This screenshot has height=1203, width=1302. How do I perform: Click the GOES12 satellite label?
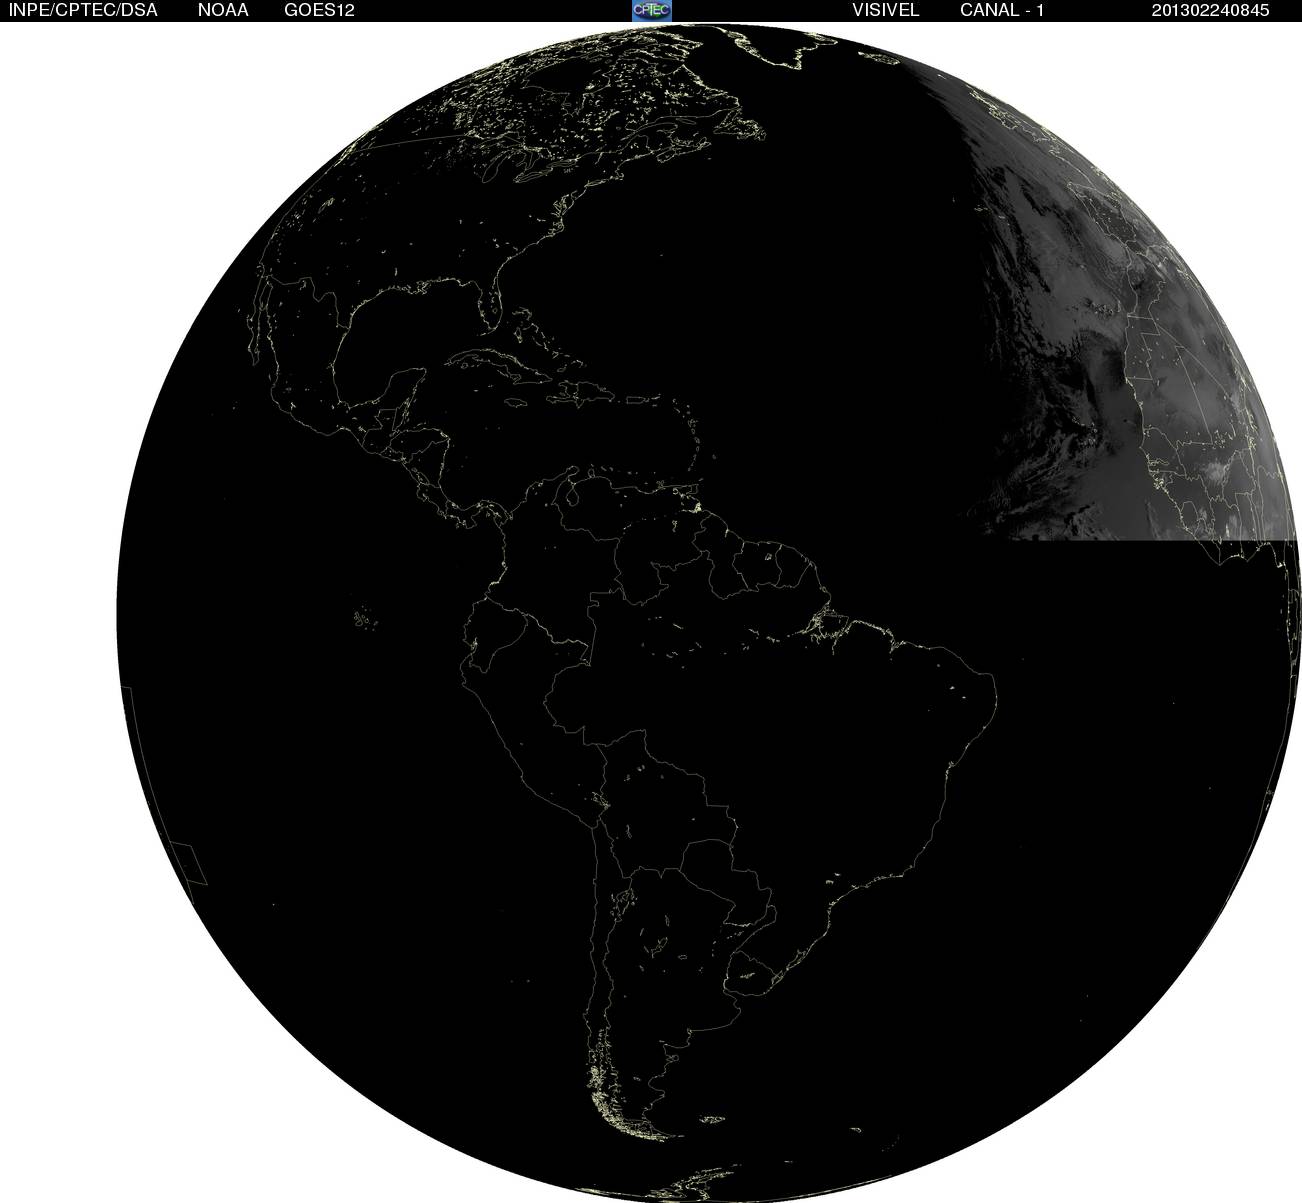(x=319, y=10)
